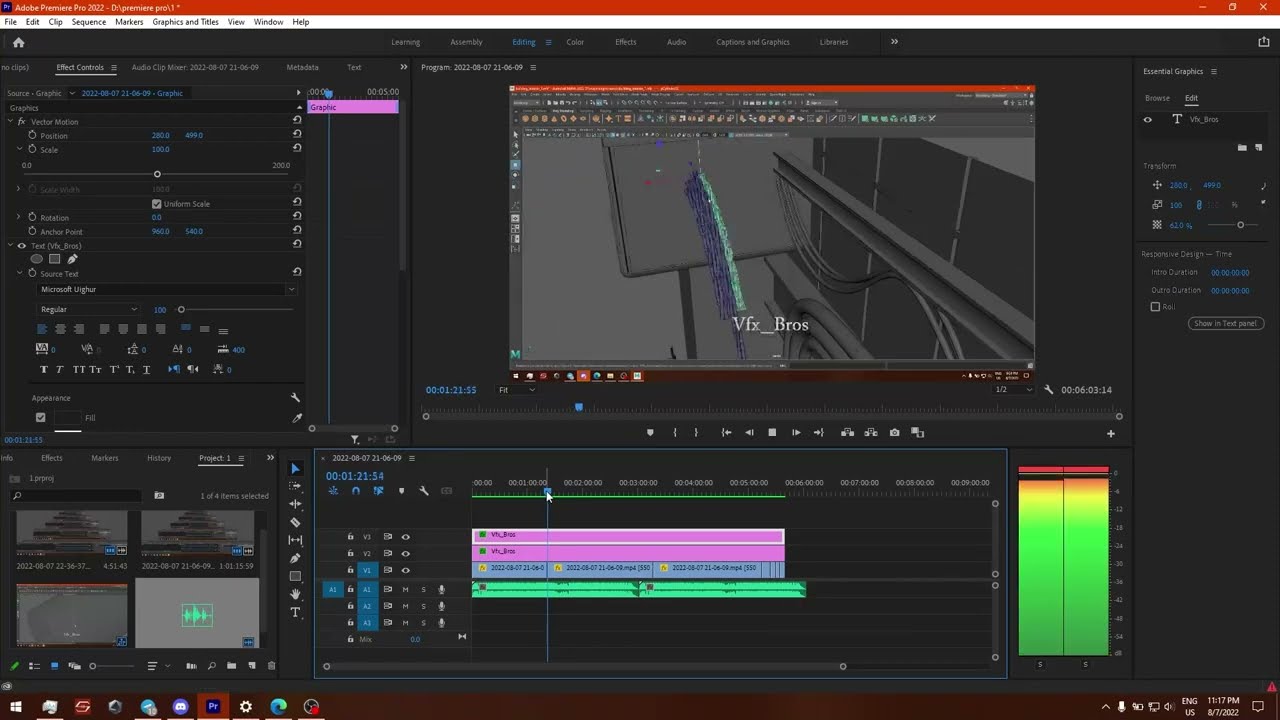1280x720 pixels.
Task: Select the Ripple Edit tool
Action: pyautogui.click(x=295, y=504)
